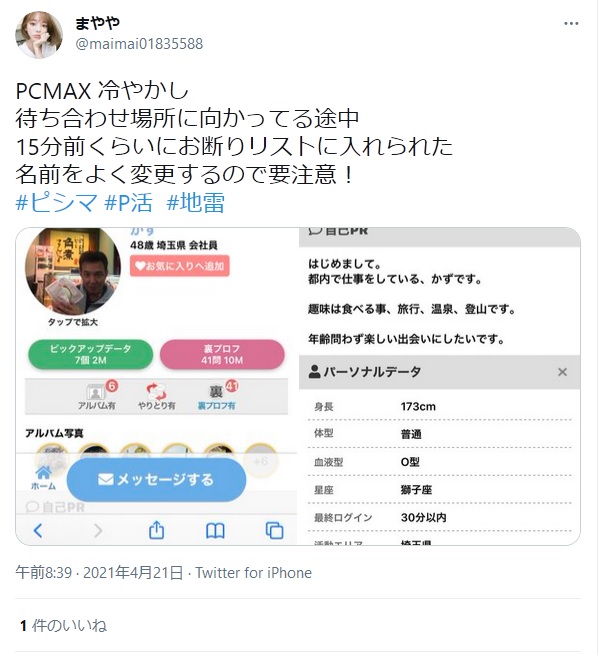Select the 裏プロフ有 tab icon
Viewport: 612px width, 655px height.
pos(216,396)
